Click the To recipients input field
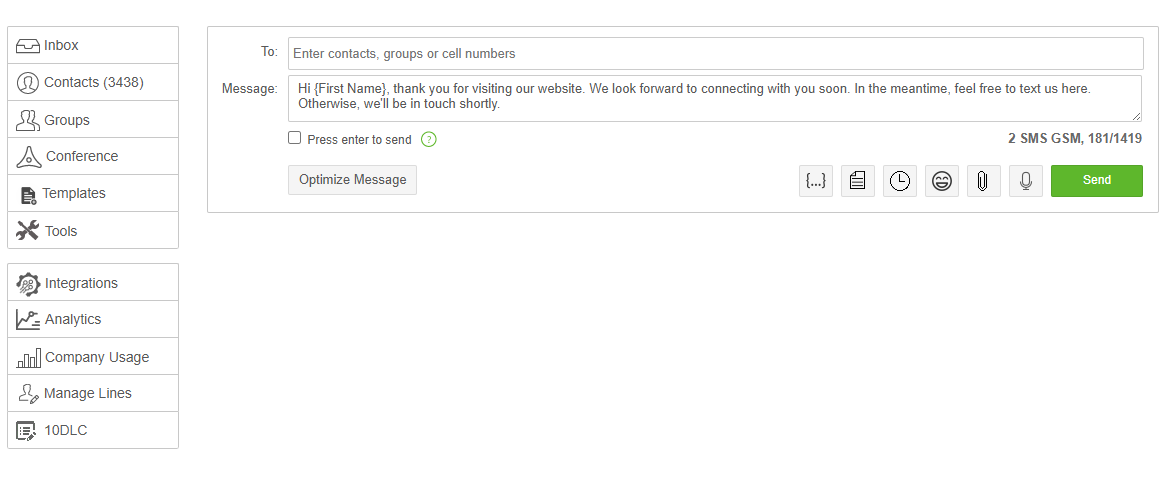Image resolution: width=1162 pixels, height=485 pixels. 715,53
